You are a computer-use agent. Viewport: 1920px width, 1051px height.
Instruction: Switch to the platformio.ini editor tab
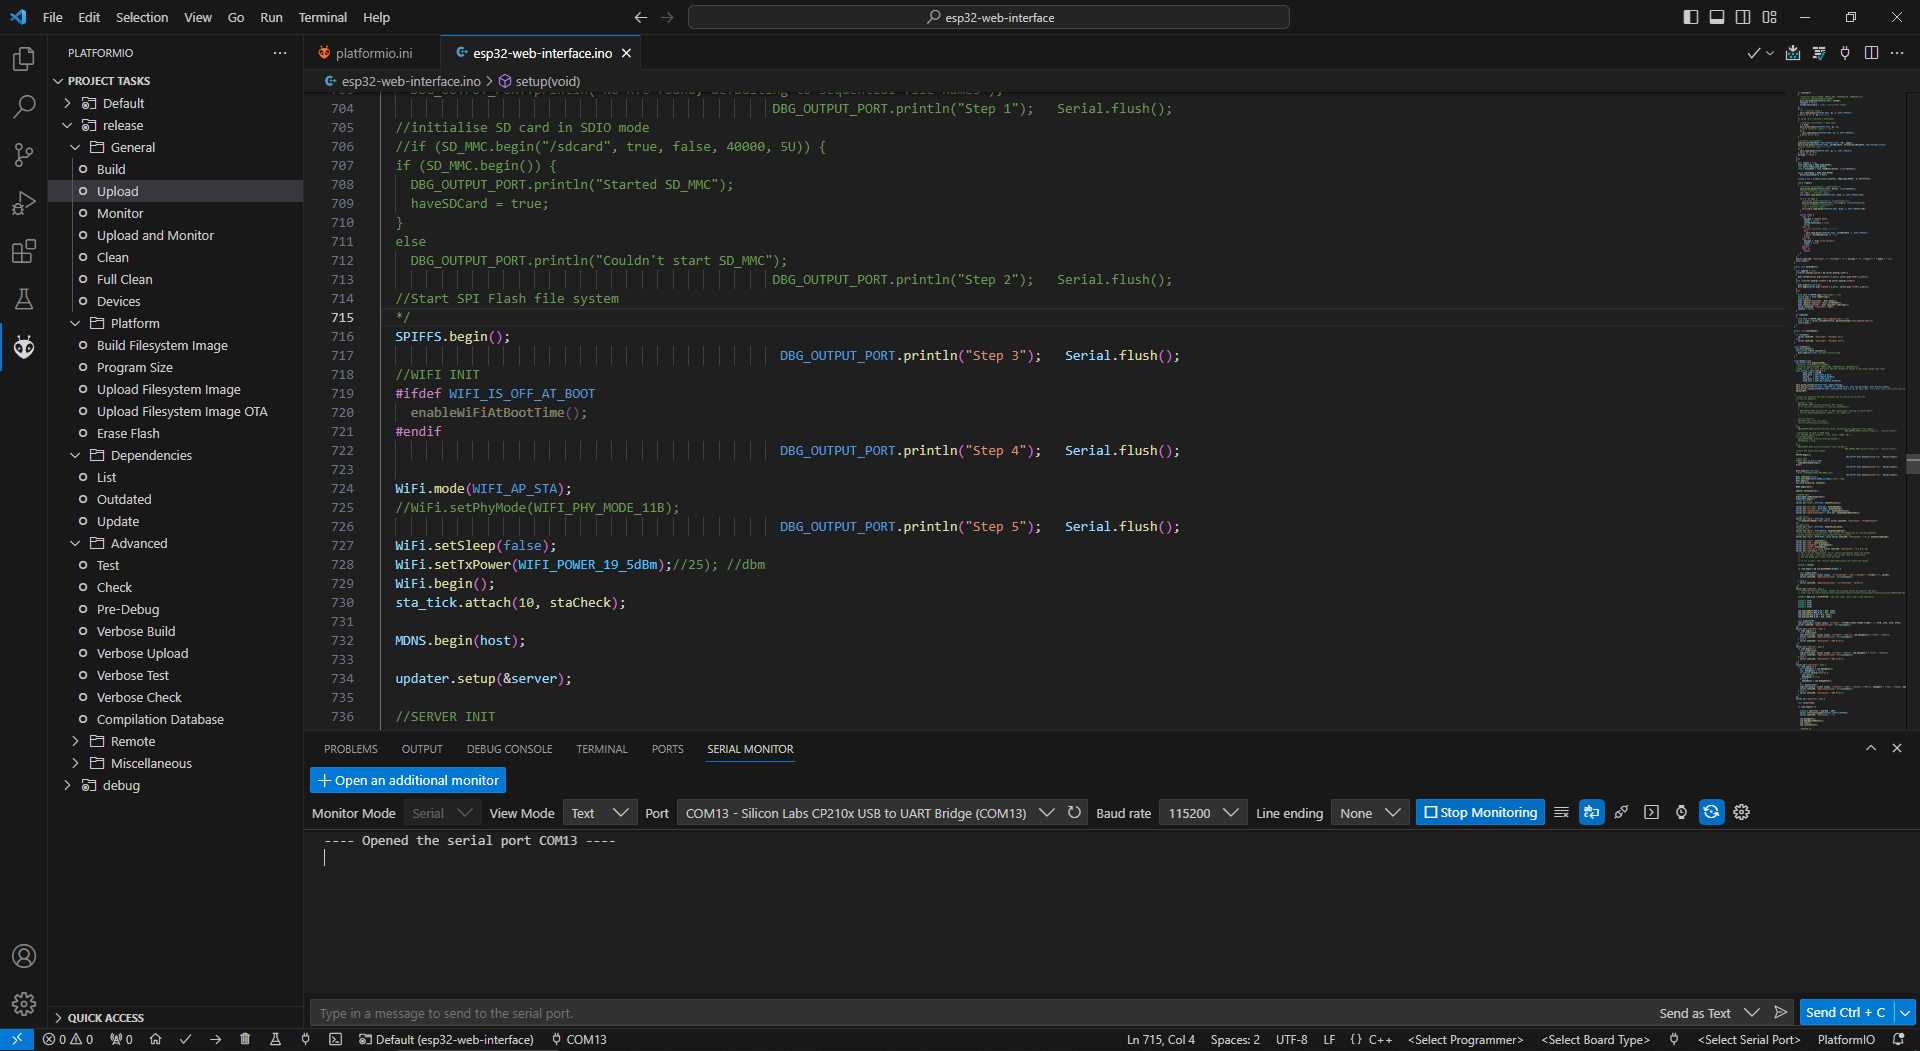373,53
